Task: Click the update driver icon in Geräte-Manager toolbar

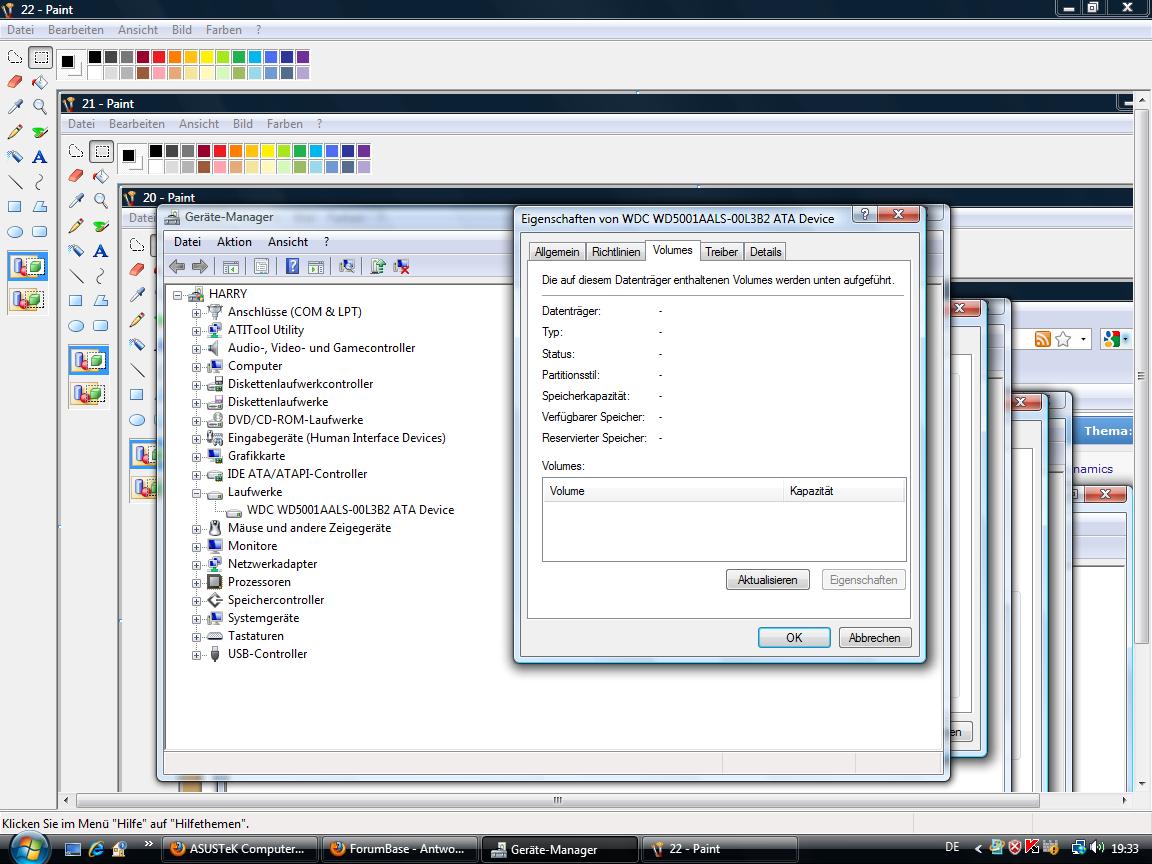Action: [378, 267]
